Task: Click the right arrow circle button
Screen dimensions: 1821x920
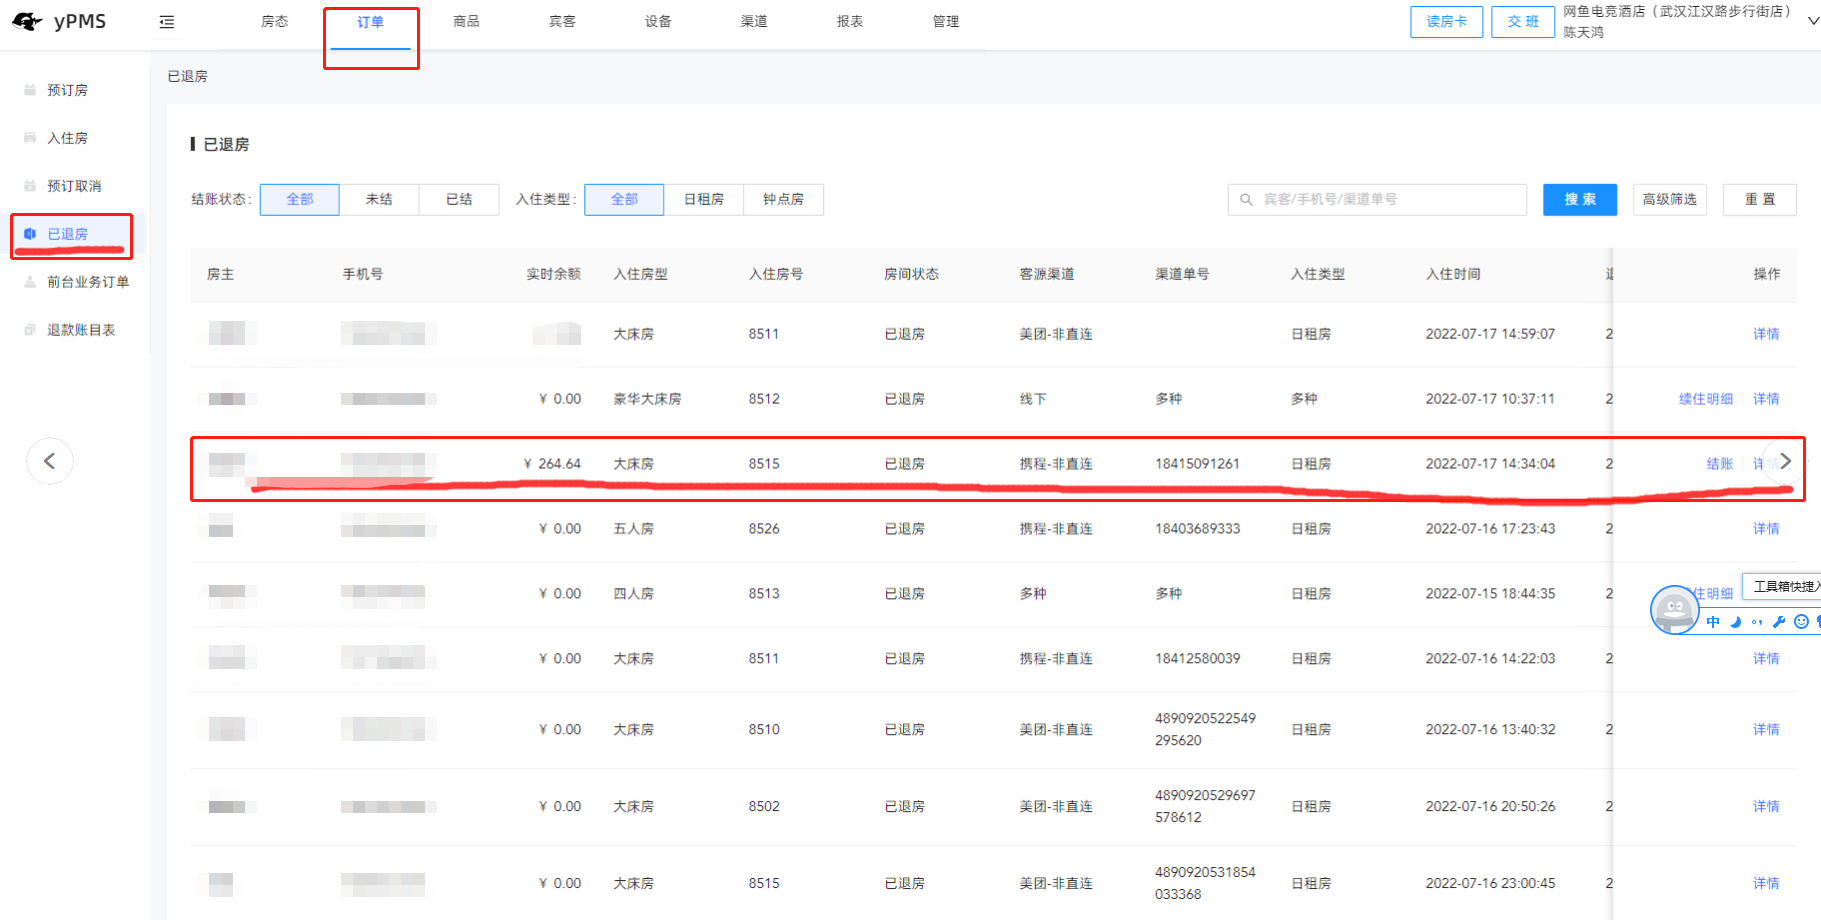Action: 1786,461
